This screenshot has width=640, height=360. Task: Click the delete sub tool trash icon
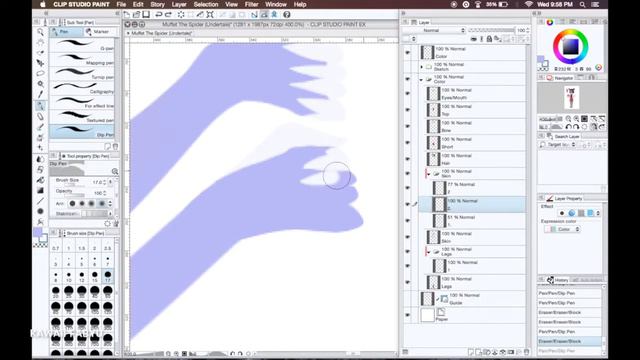point(116,146)
